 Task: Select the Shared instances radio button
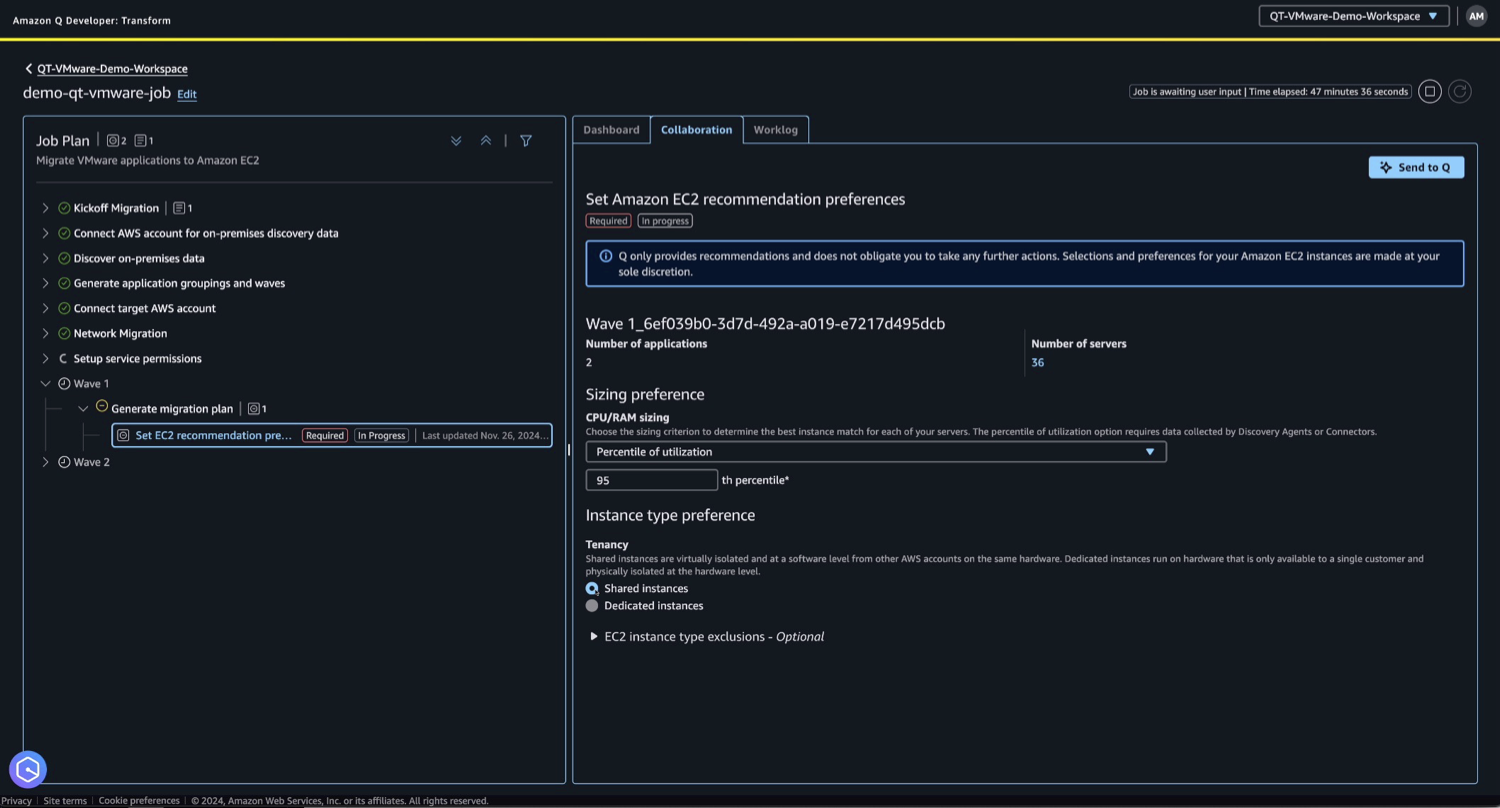[x=592, y=589]
